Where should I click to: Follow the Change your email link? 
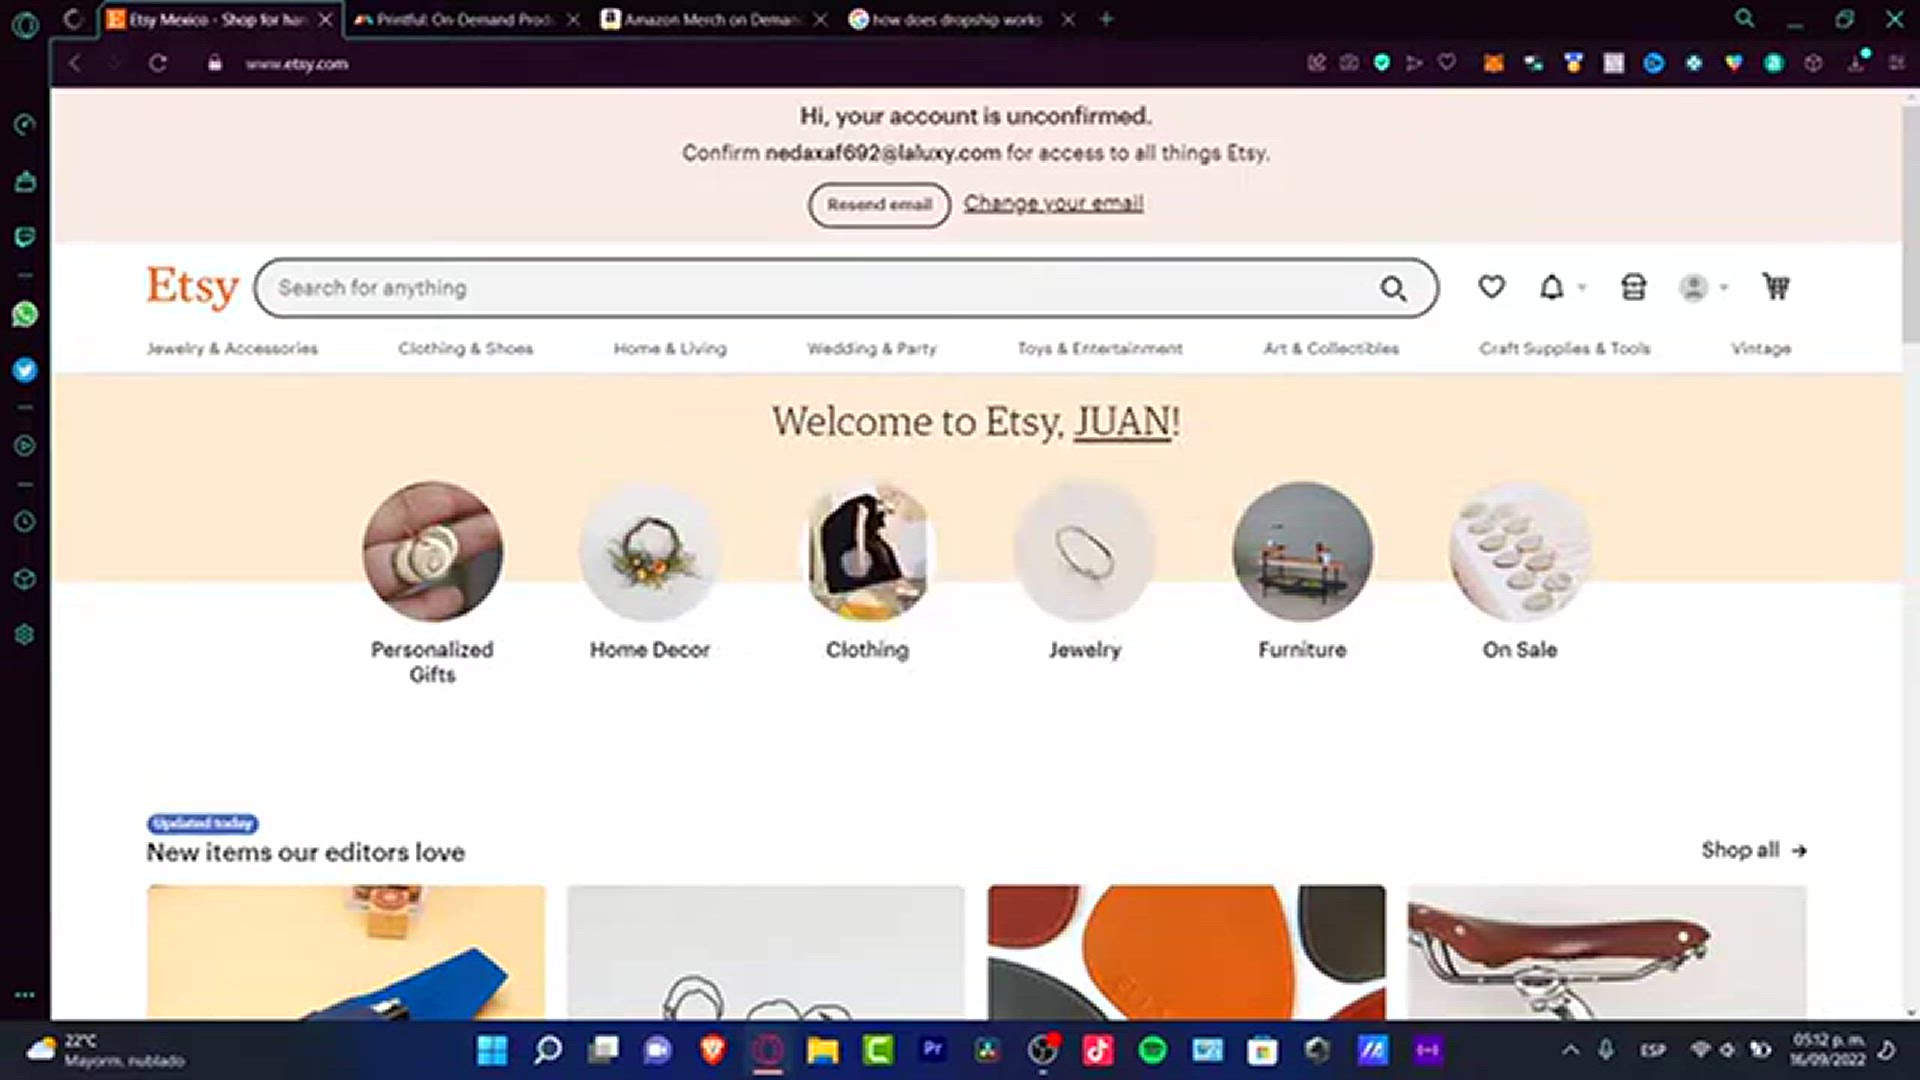pyautogui.click(x=1053, y=203)
